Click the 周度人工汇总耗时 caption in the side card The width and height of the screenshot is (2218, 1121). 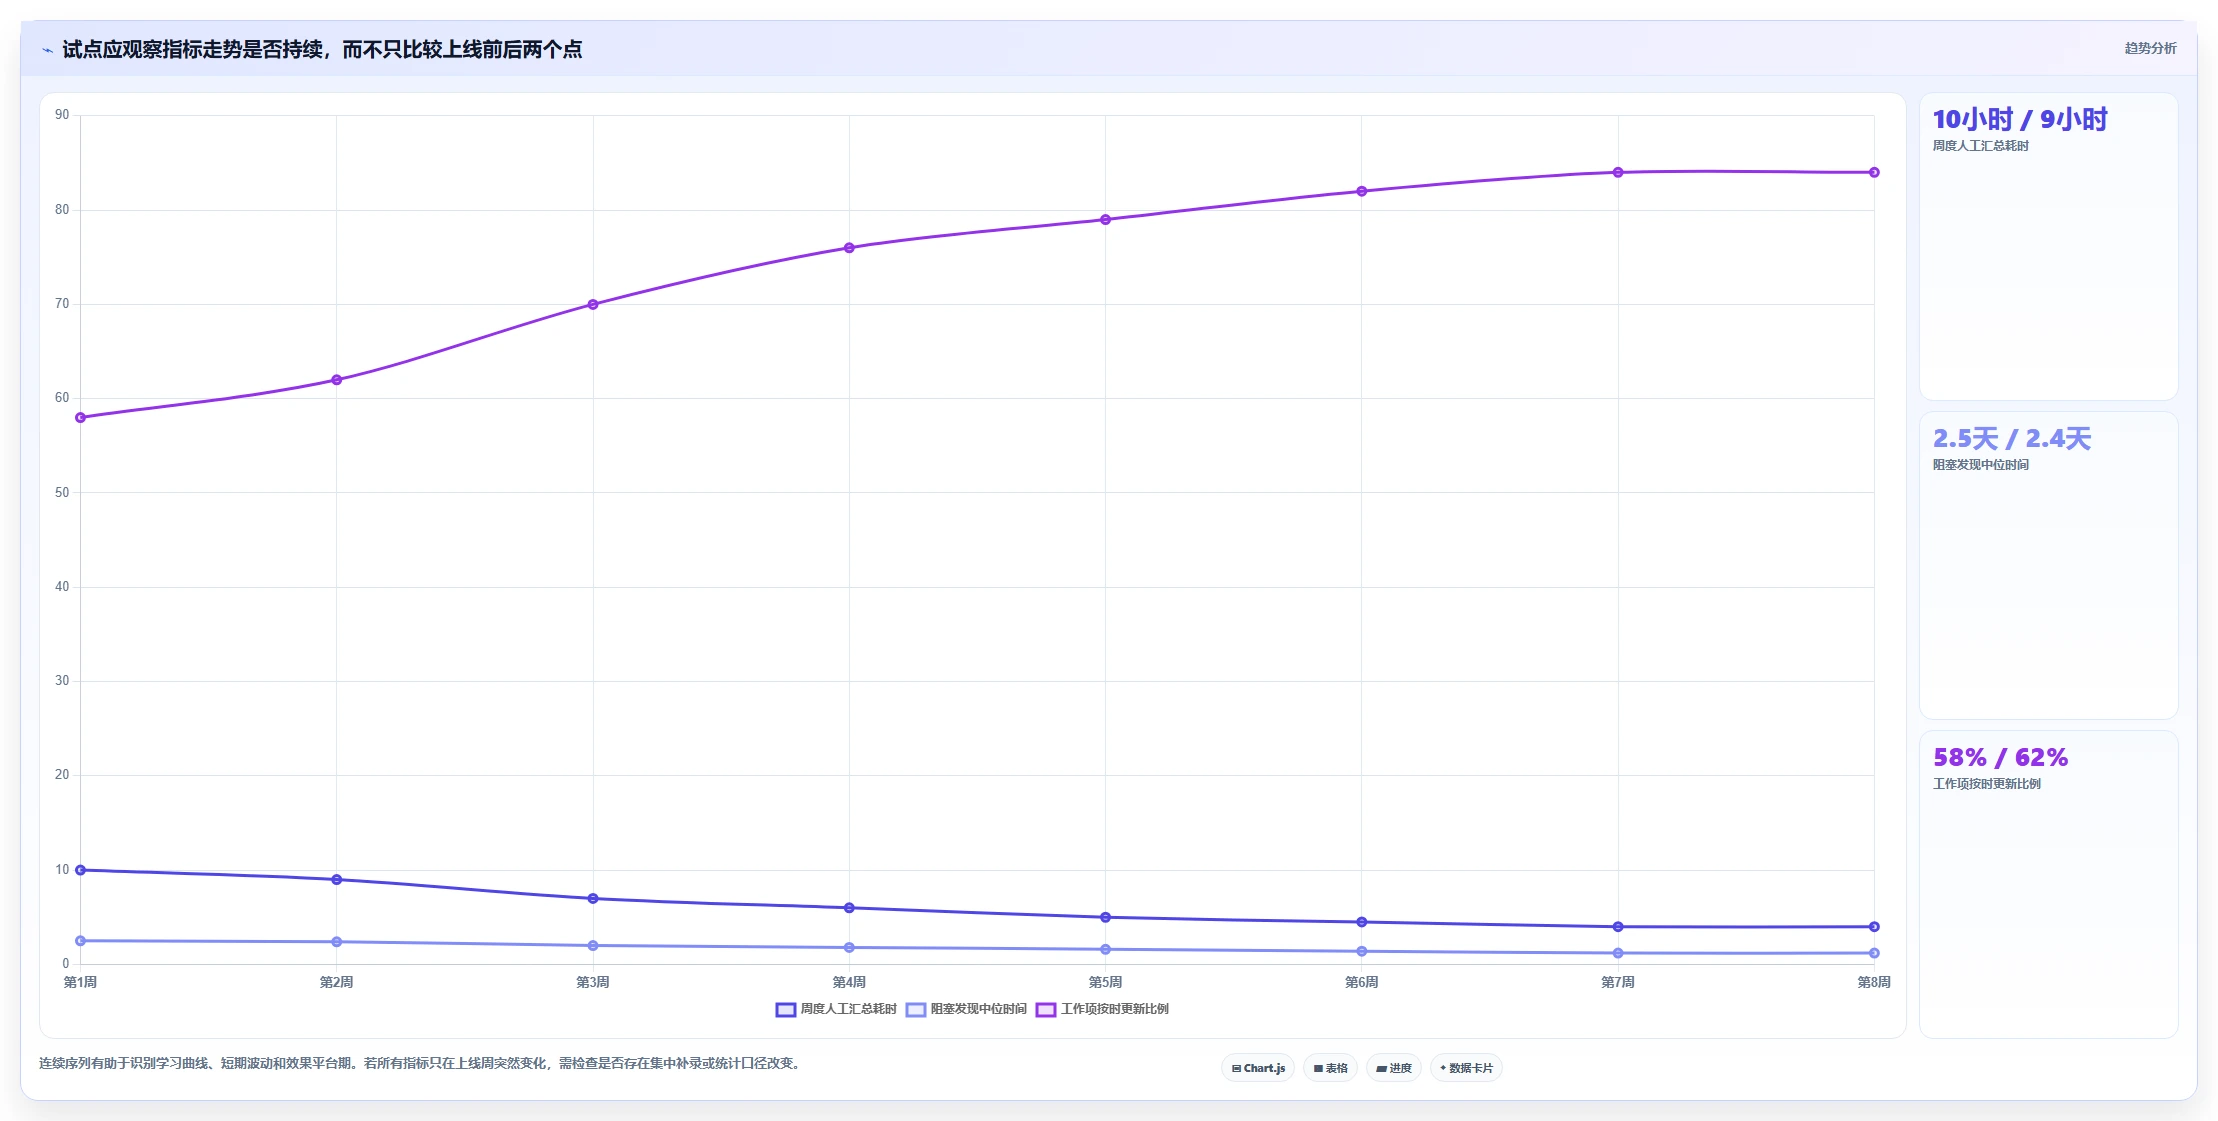click(x=1980, y=146)
